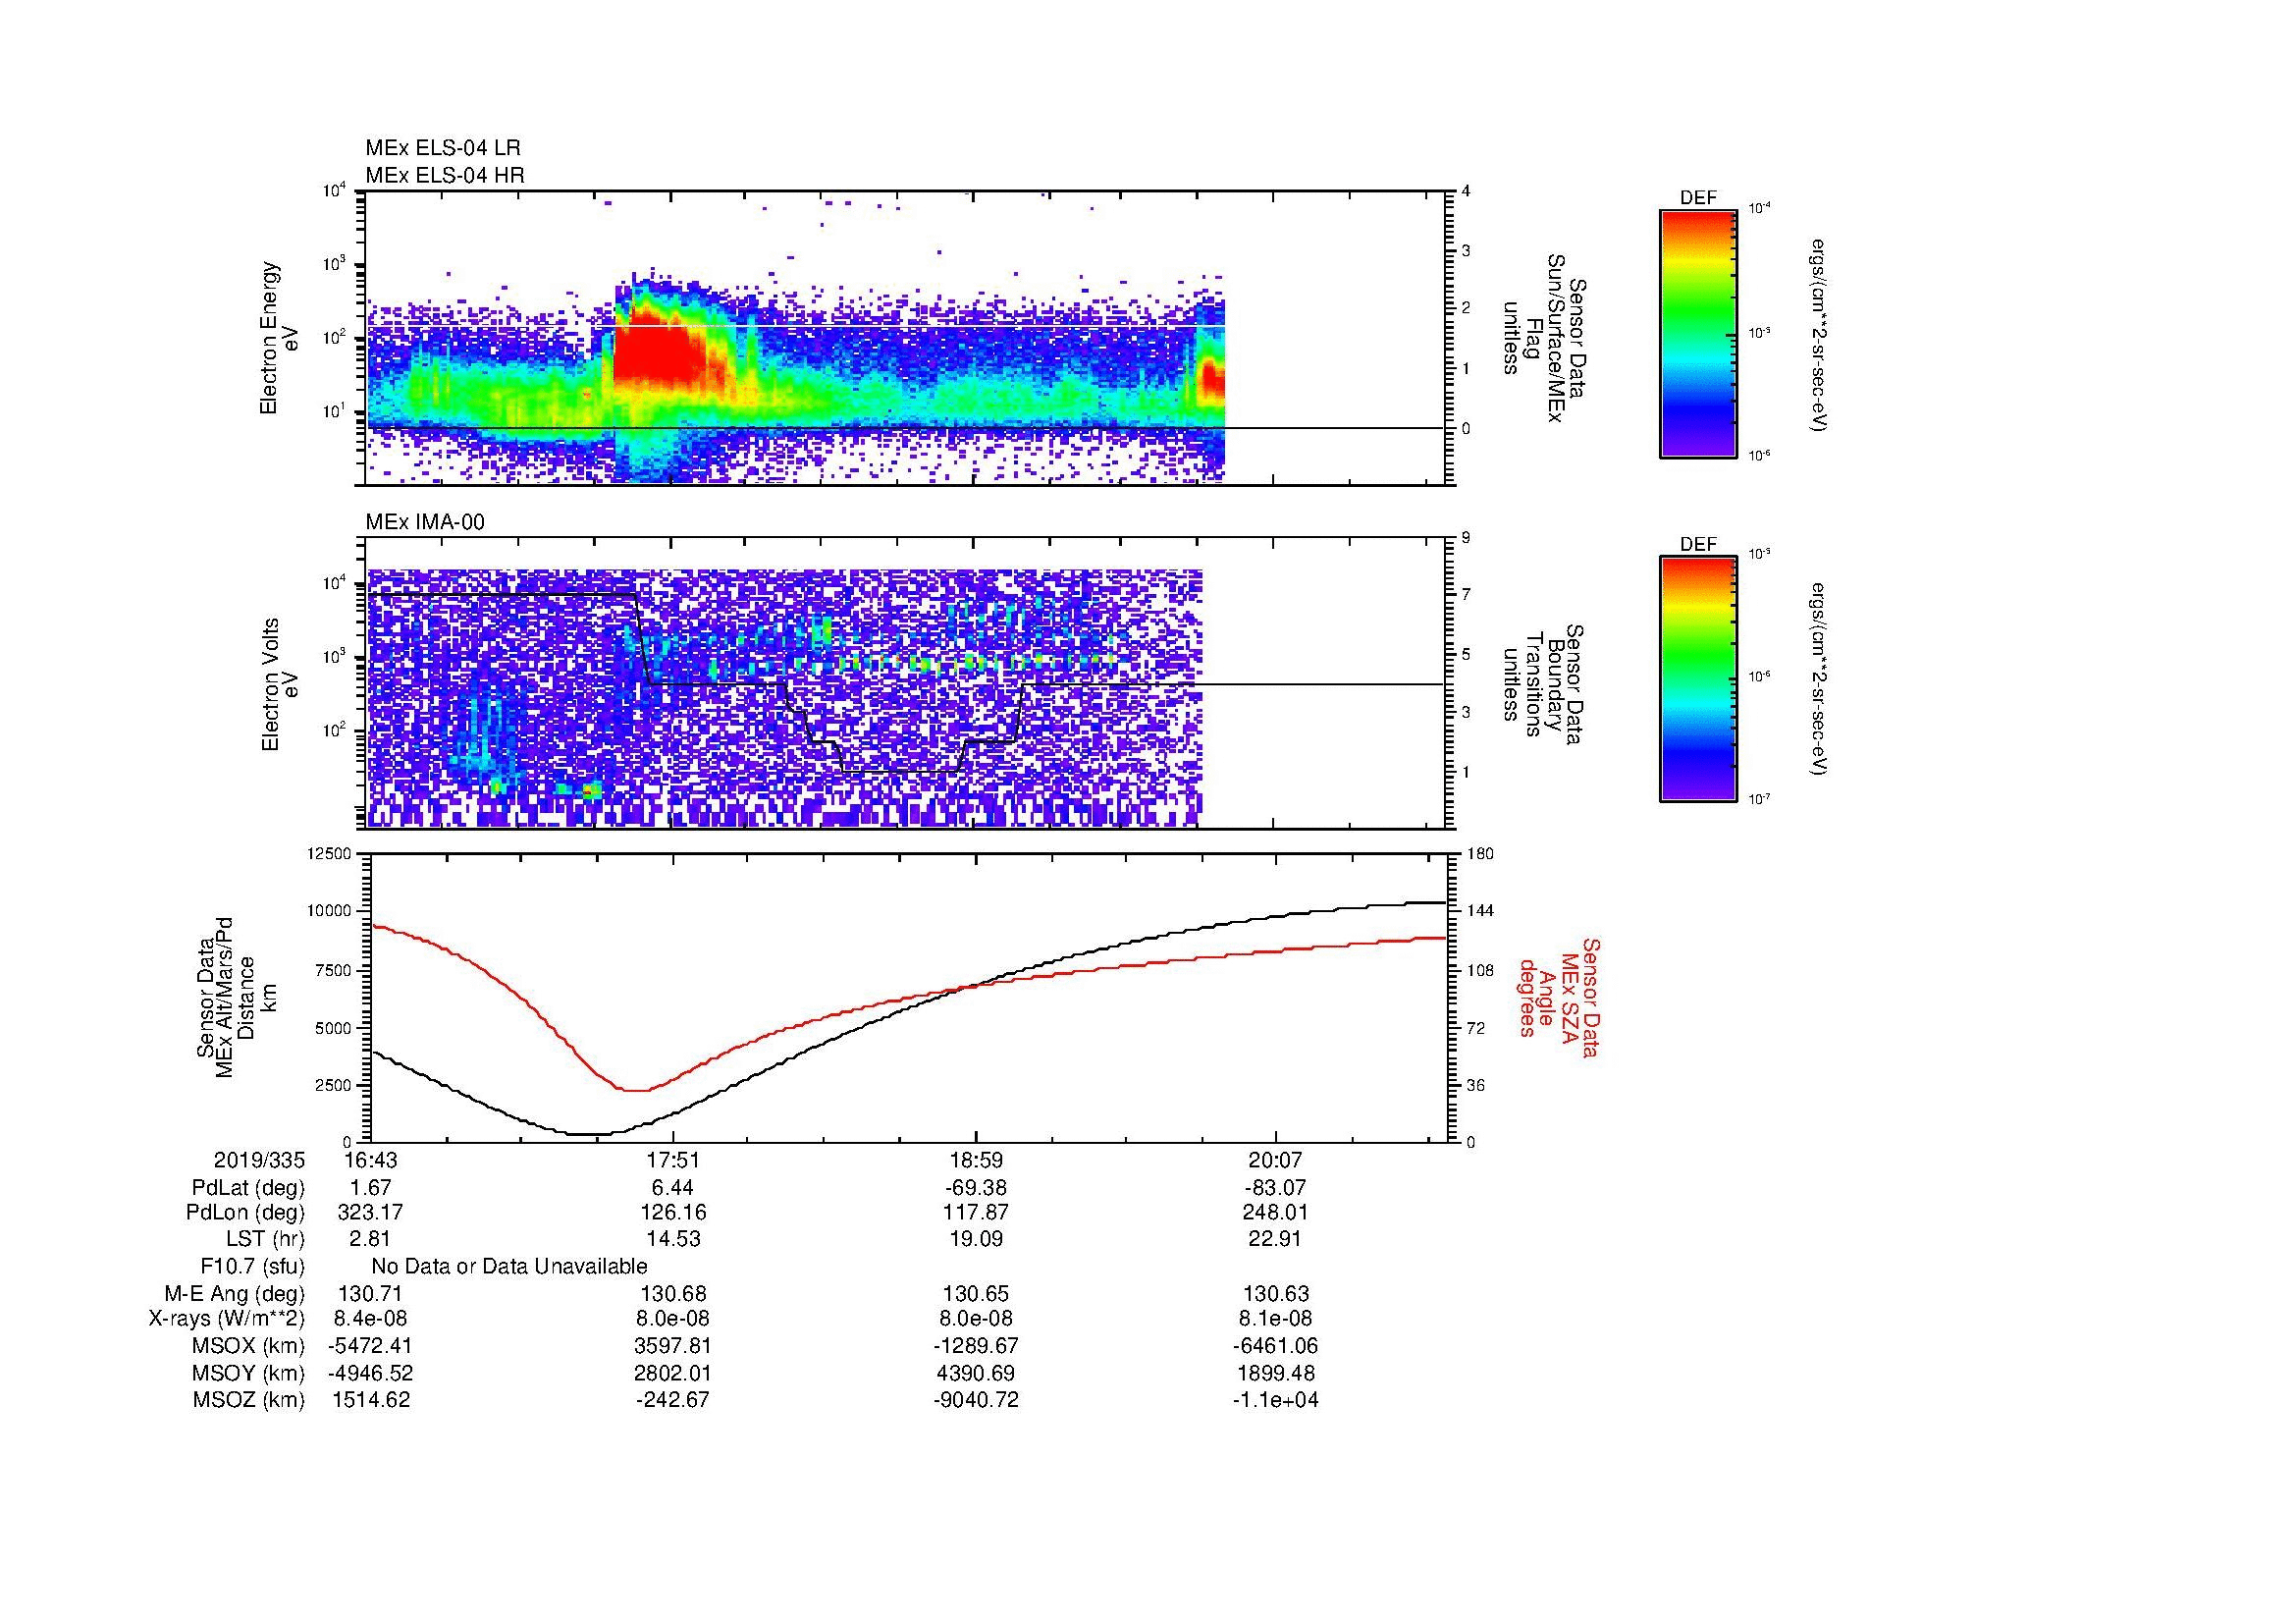2296x1623 pixels.
Task: Click the lower color bar units label
Action: point(1821,680)
